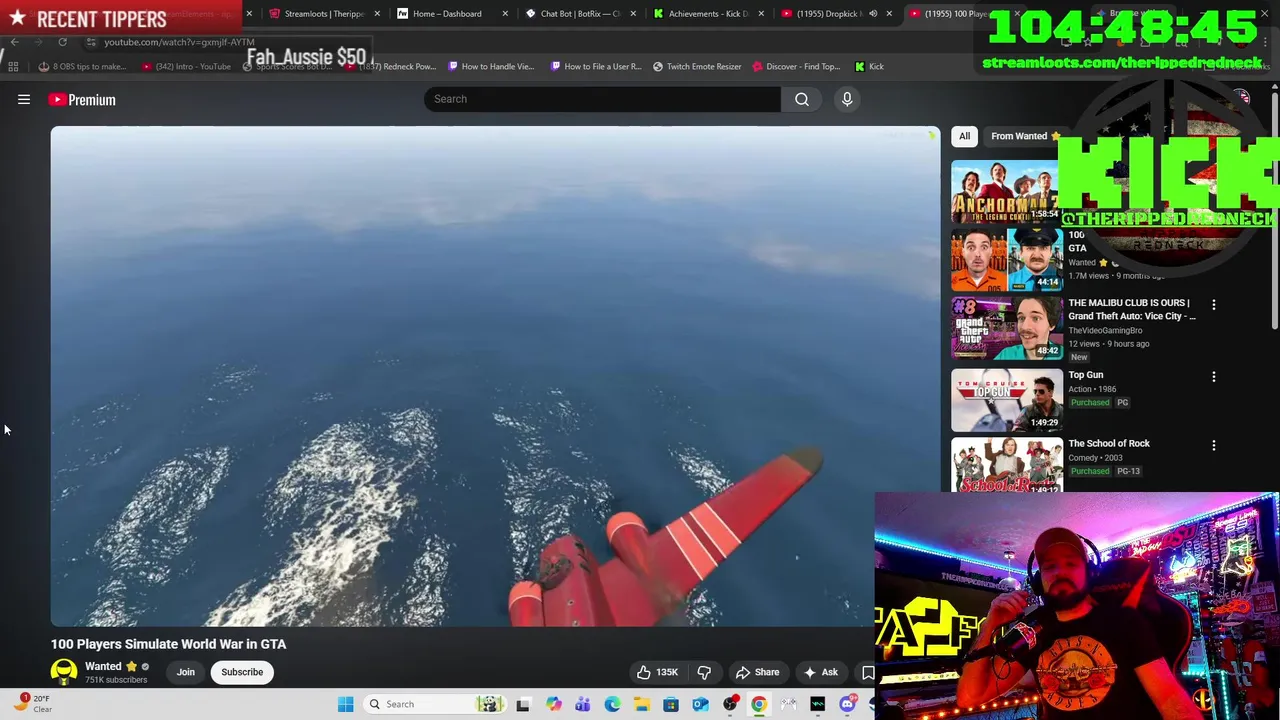Open The School of Rock thumbnail
Screen dimensions: 1280x720
(1006, 465)
